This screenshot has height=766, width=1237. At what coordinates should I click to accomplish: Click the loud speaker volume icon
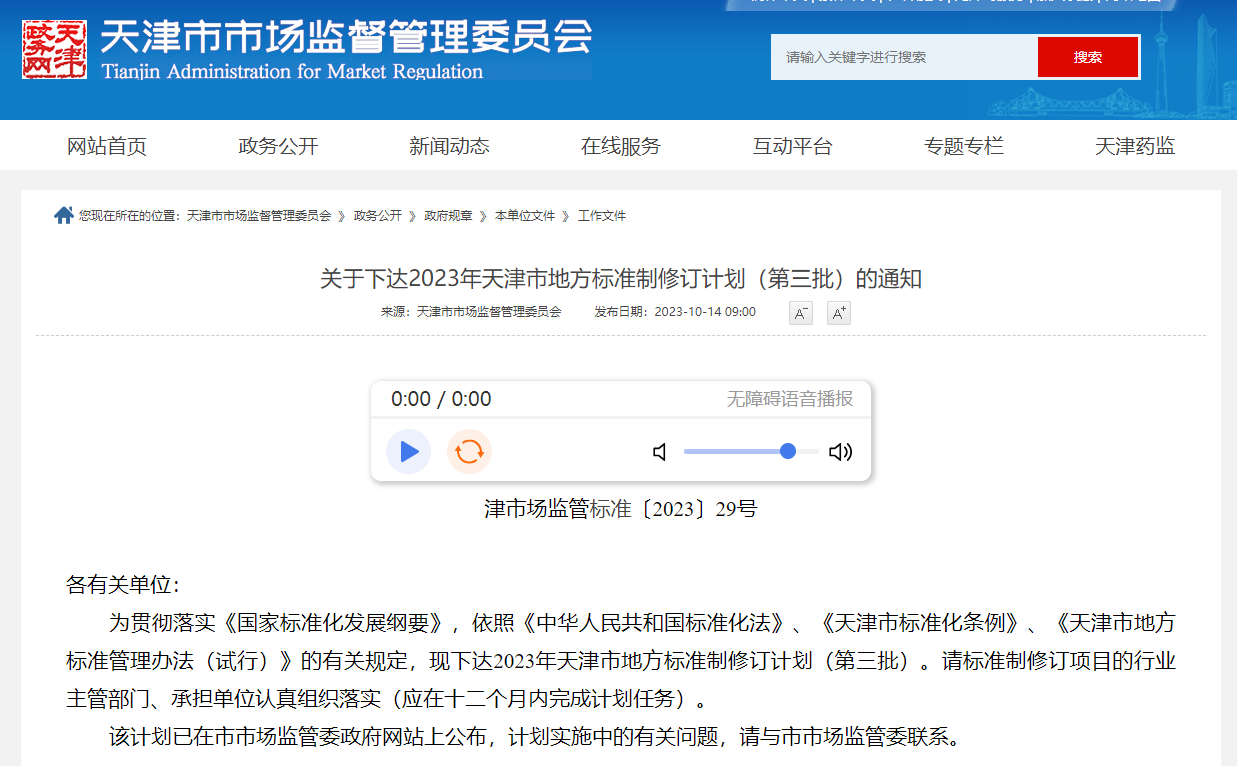coord(840,452)
